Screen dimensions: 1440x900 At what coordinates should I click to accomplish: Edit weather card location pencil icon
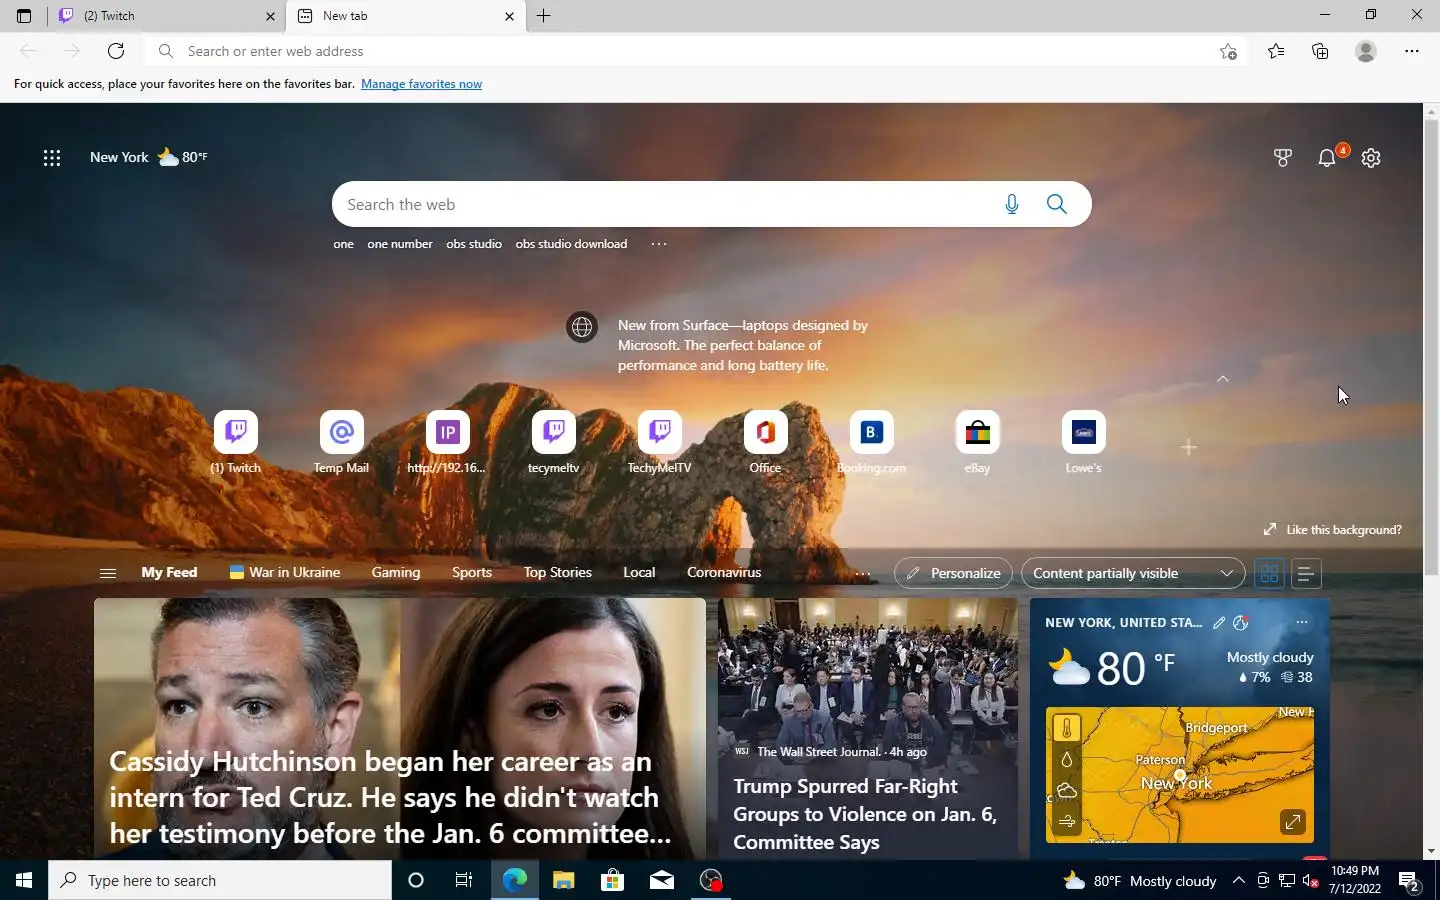point(1219,622)
